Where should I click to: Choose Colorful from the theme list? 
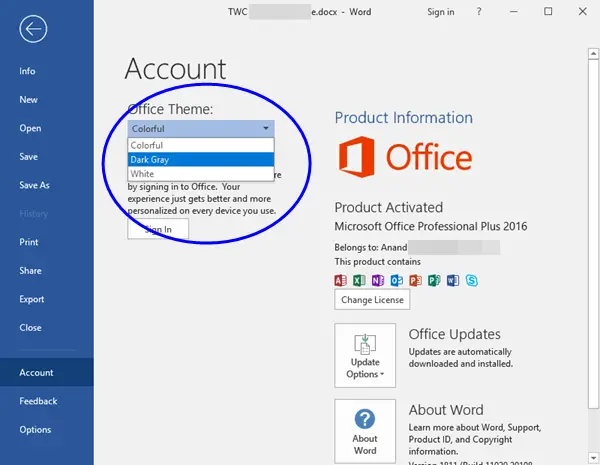point(201,145)
